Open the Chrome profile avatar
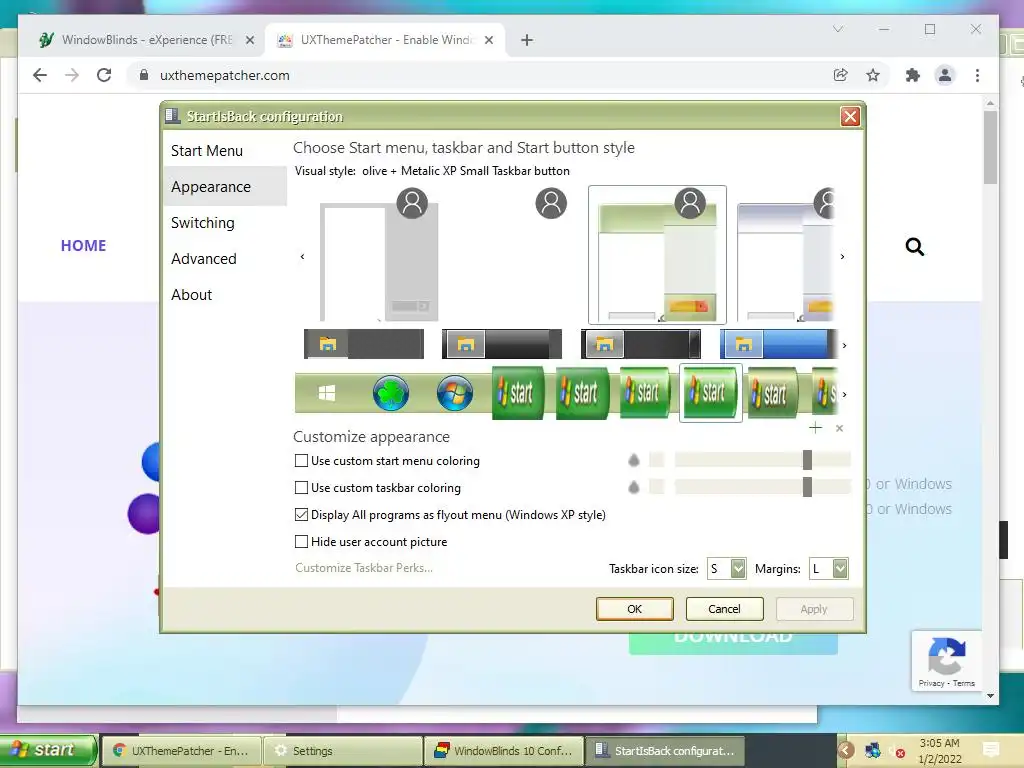Screen dimensions: 1024x768 pos(944,75)
